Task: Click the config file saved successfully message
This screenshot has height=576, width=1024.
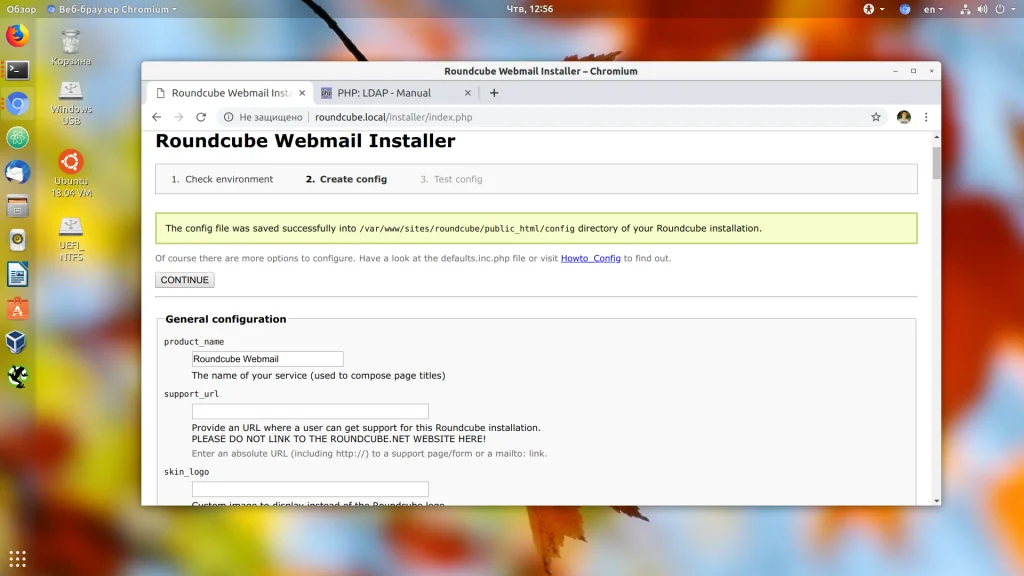Action: pos(536,228)
